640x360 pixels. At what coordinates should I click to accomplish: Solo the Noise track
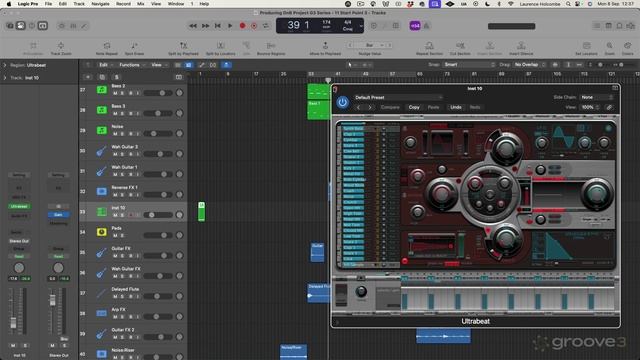[122, 134]
